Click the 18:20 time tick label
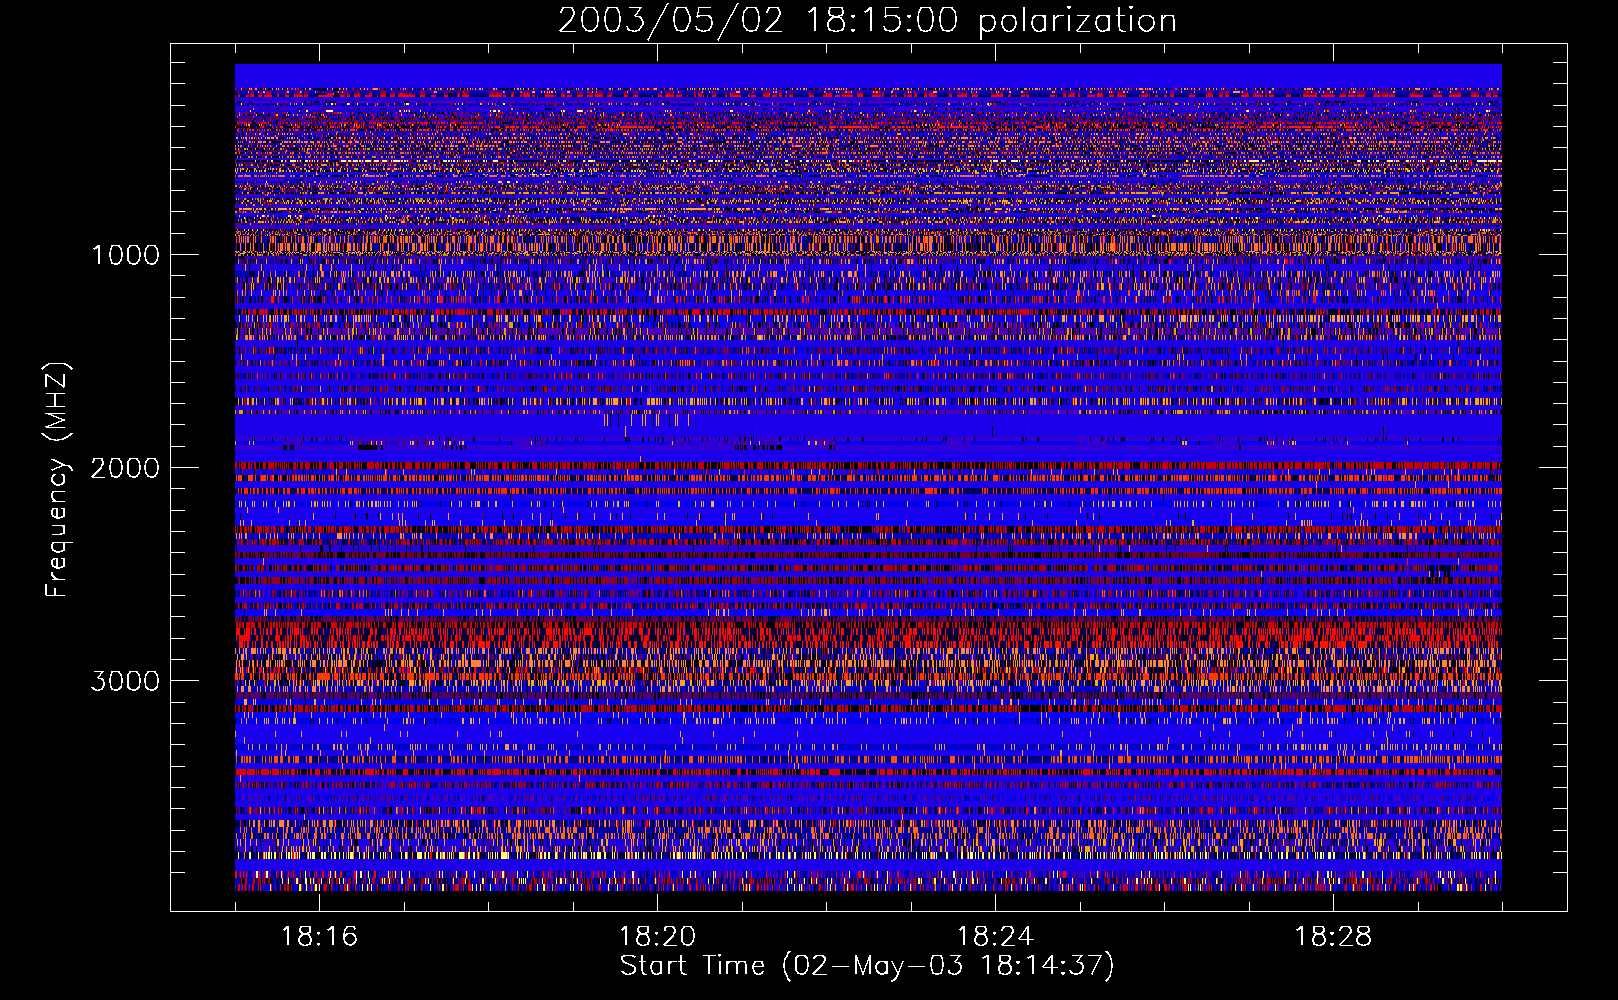Image resolution: width=1618 pixels, height=1000 pixels. click(657, 937)
